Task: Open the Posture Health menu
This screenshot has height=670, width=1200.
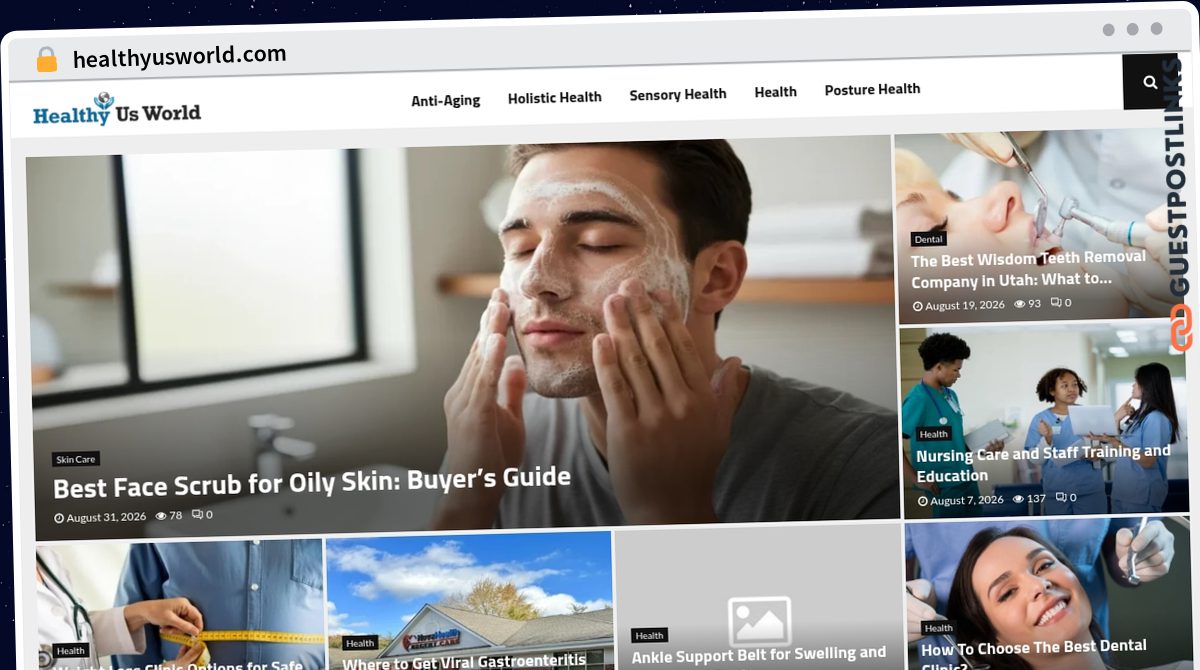Action: 873,89
